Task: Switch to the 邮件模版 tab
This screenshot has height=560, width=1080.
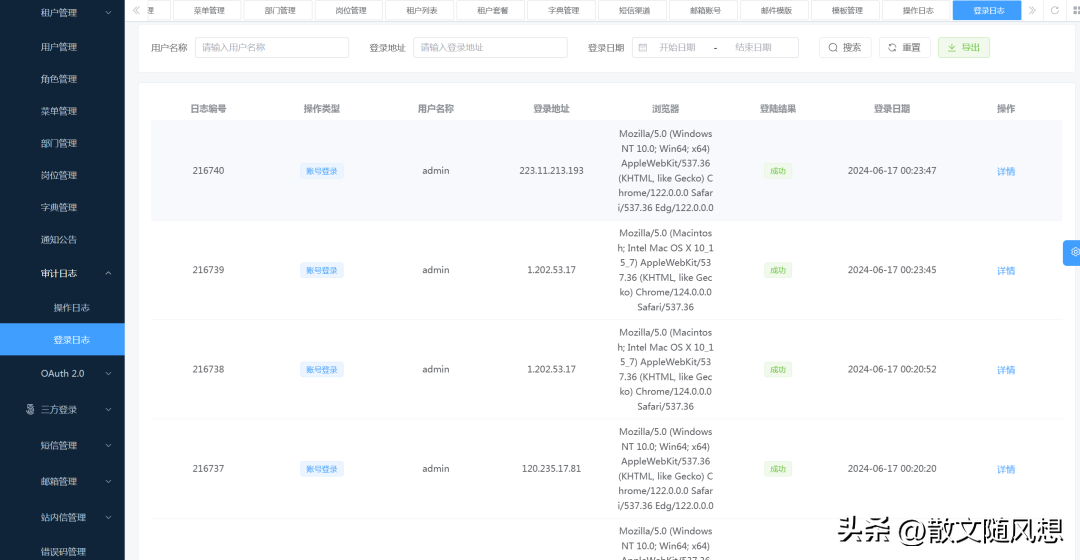Action: coord(776,10)
